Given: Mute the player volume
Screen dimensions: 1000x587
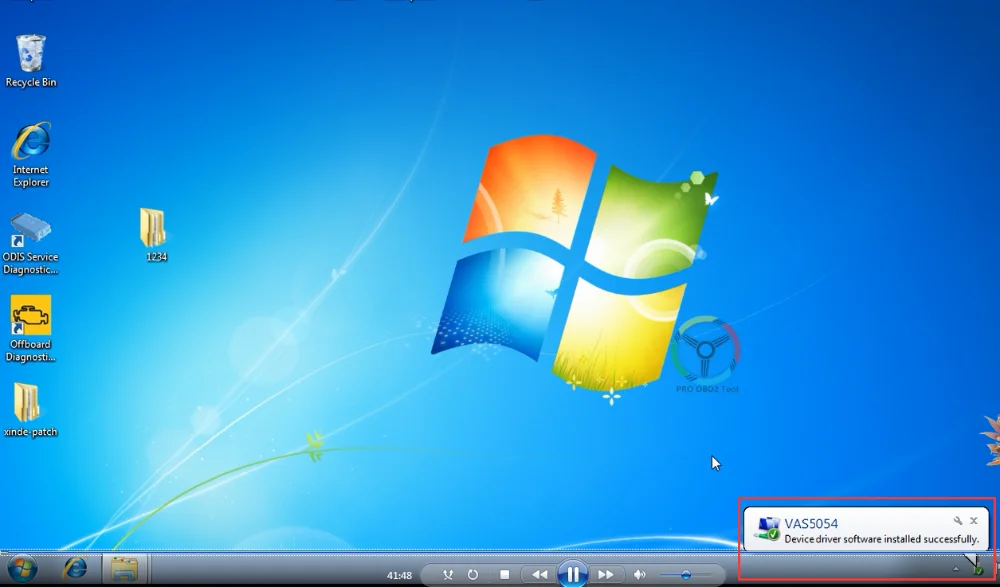Looking at the screenshot, I should (x=640, y=575).
